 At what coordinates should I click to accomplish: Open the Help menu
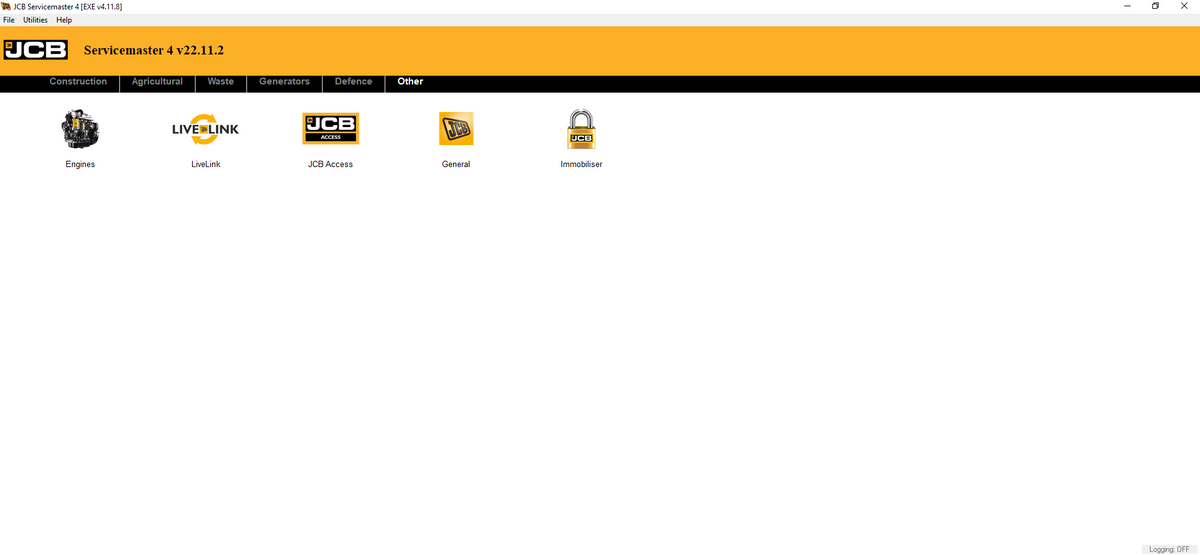64,20
